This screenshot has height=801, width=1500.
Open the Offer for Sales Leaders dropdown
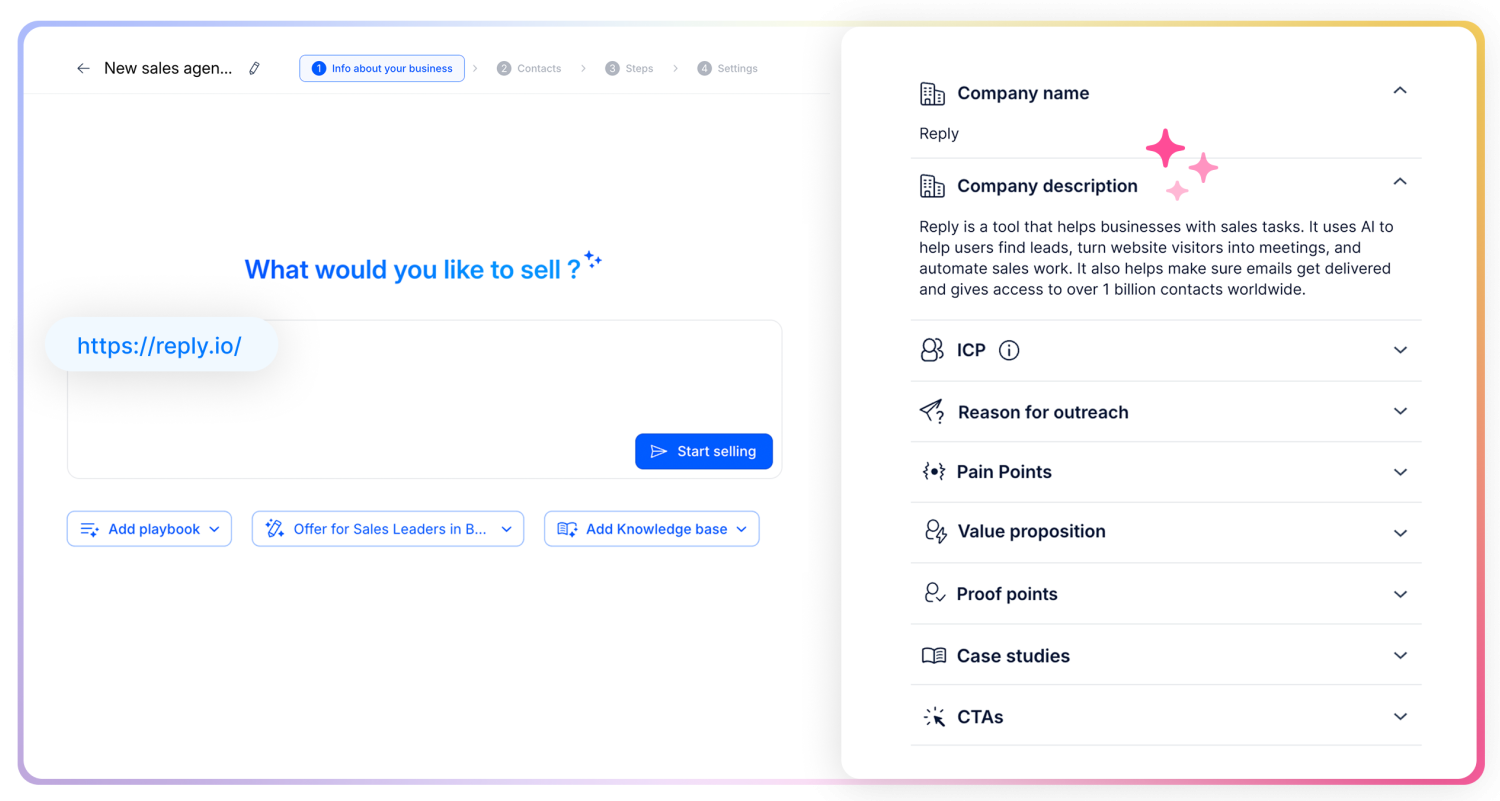388,529
